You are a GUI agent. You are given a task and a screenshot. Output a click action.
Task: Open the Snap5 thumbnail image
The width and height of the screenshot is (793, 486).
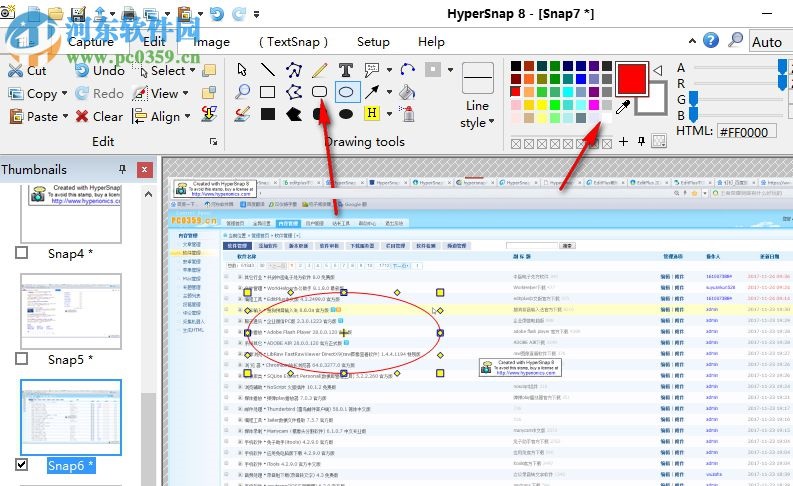(x=71, y=312)
